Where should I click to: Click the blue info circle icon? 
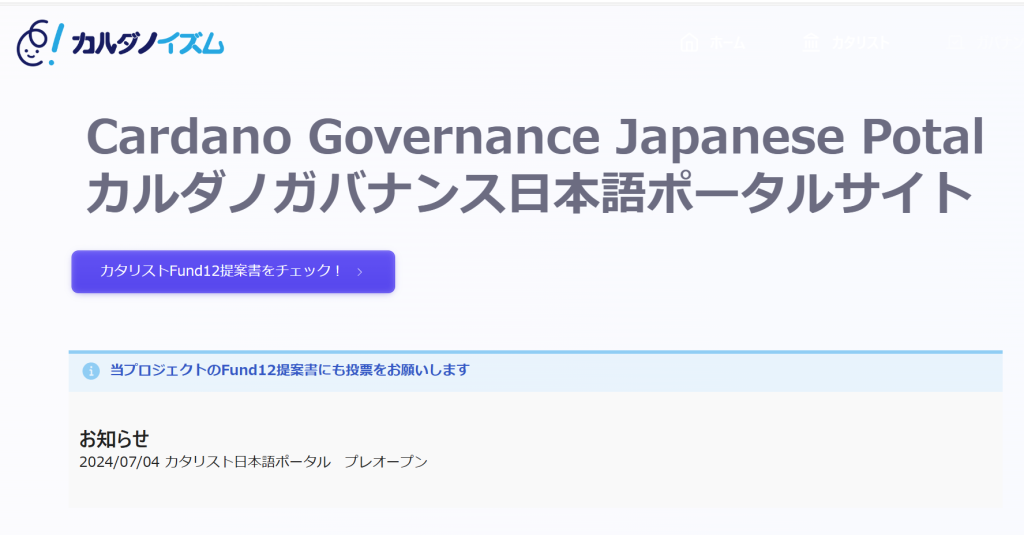click(91, 371)
